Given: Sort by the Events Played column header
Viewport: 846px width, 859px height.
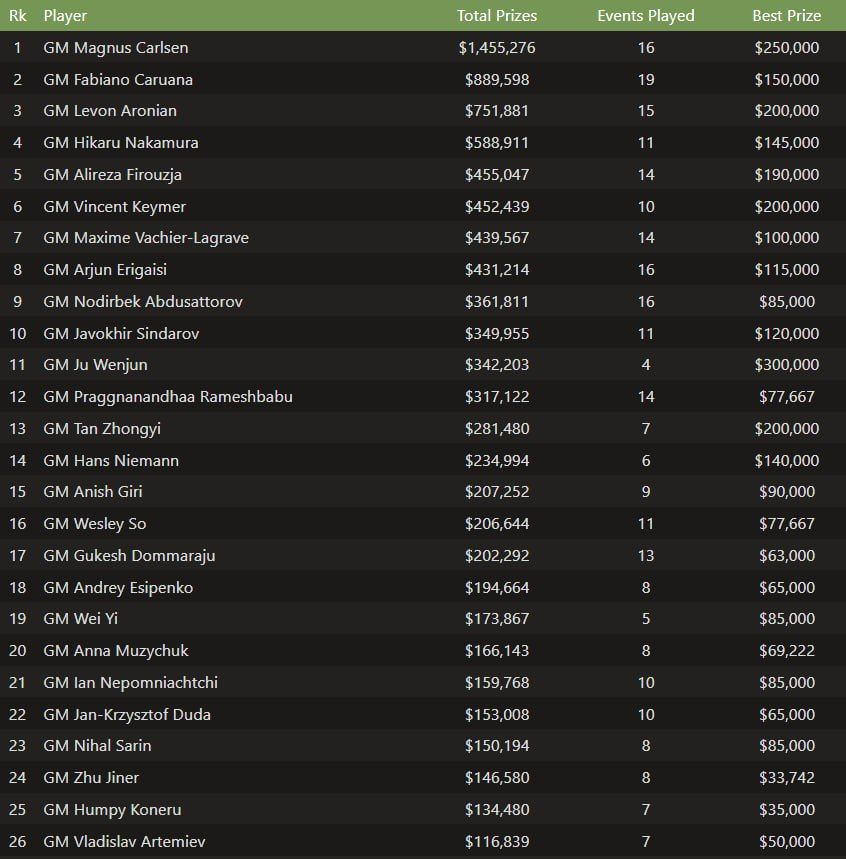Looking at the screenshot, I should pos(645,16).
